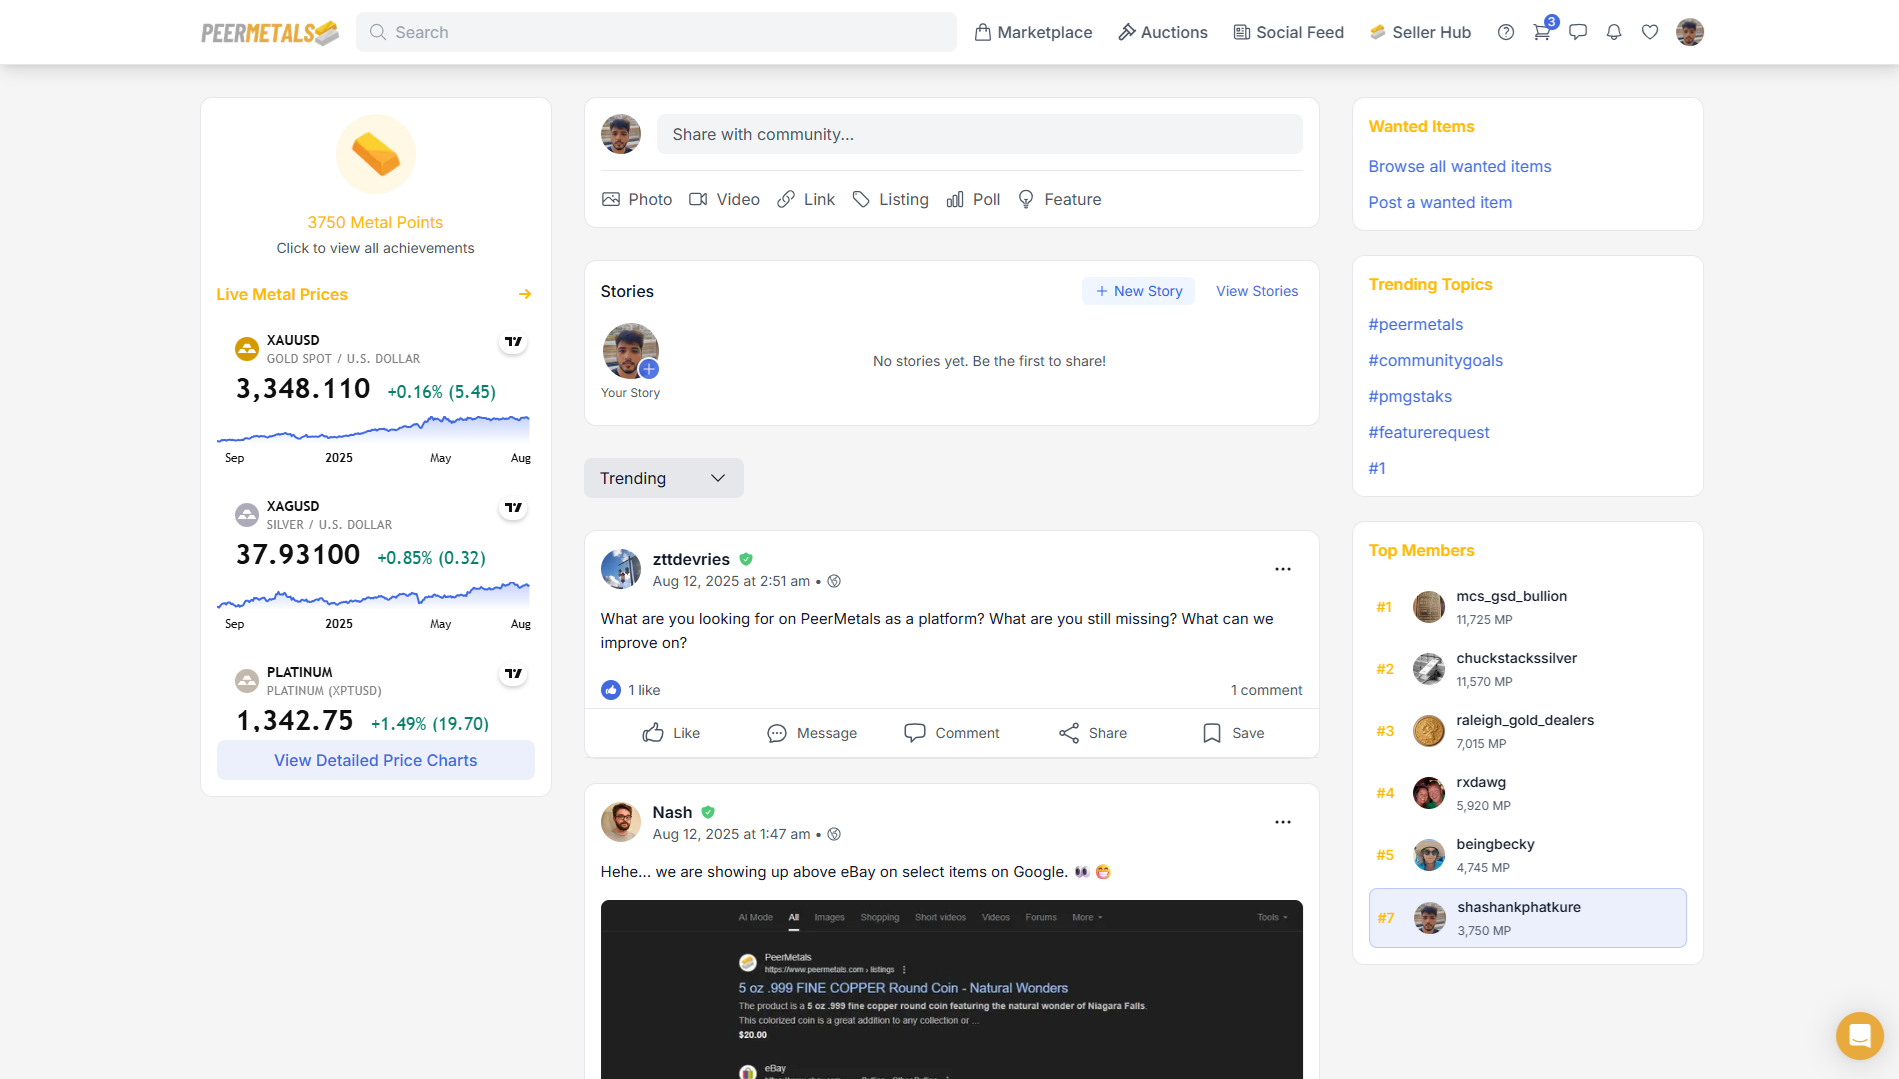Image resolution: width=1899 pixels, height=1079 pixels.
Task: Open TradingView icon on Platinum chart
Action: pos(513,673)
